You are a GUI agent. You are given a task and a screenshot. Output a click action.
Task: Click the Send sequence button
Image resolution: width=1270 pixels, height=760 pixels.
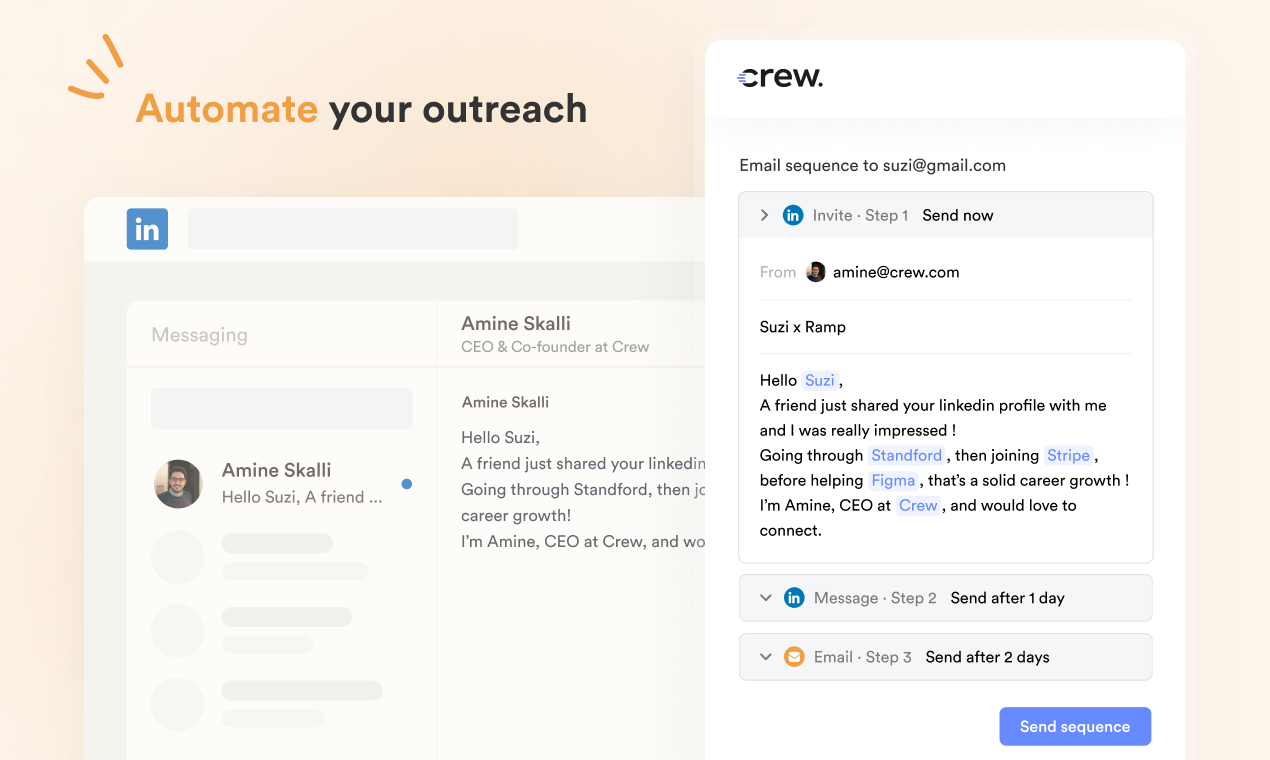[1075, 727]
